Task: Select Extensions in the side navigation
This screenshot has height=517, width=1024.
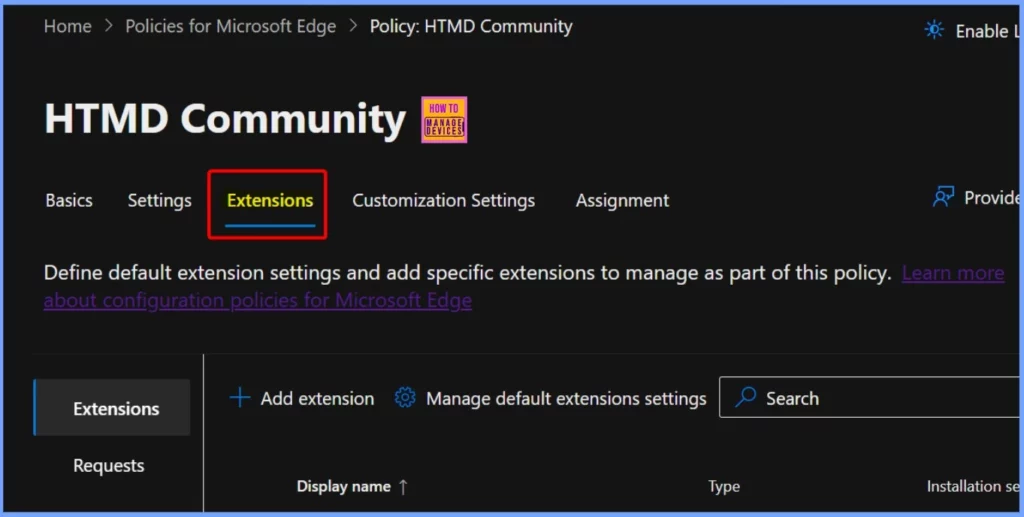Action: (x=112, y=409)
